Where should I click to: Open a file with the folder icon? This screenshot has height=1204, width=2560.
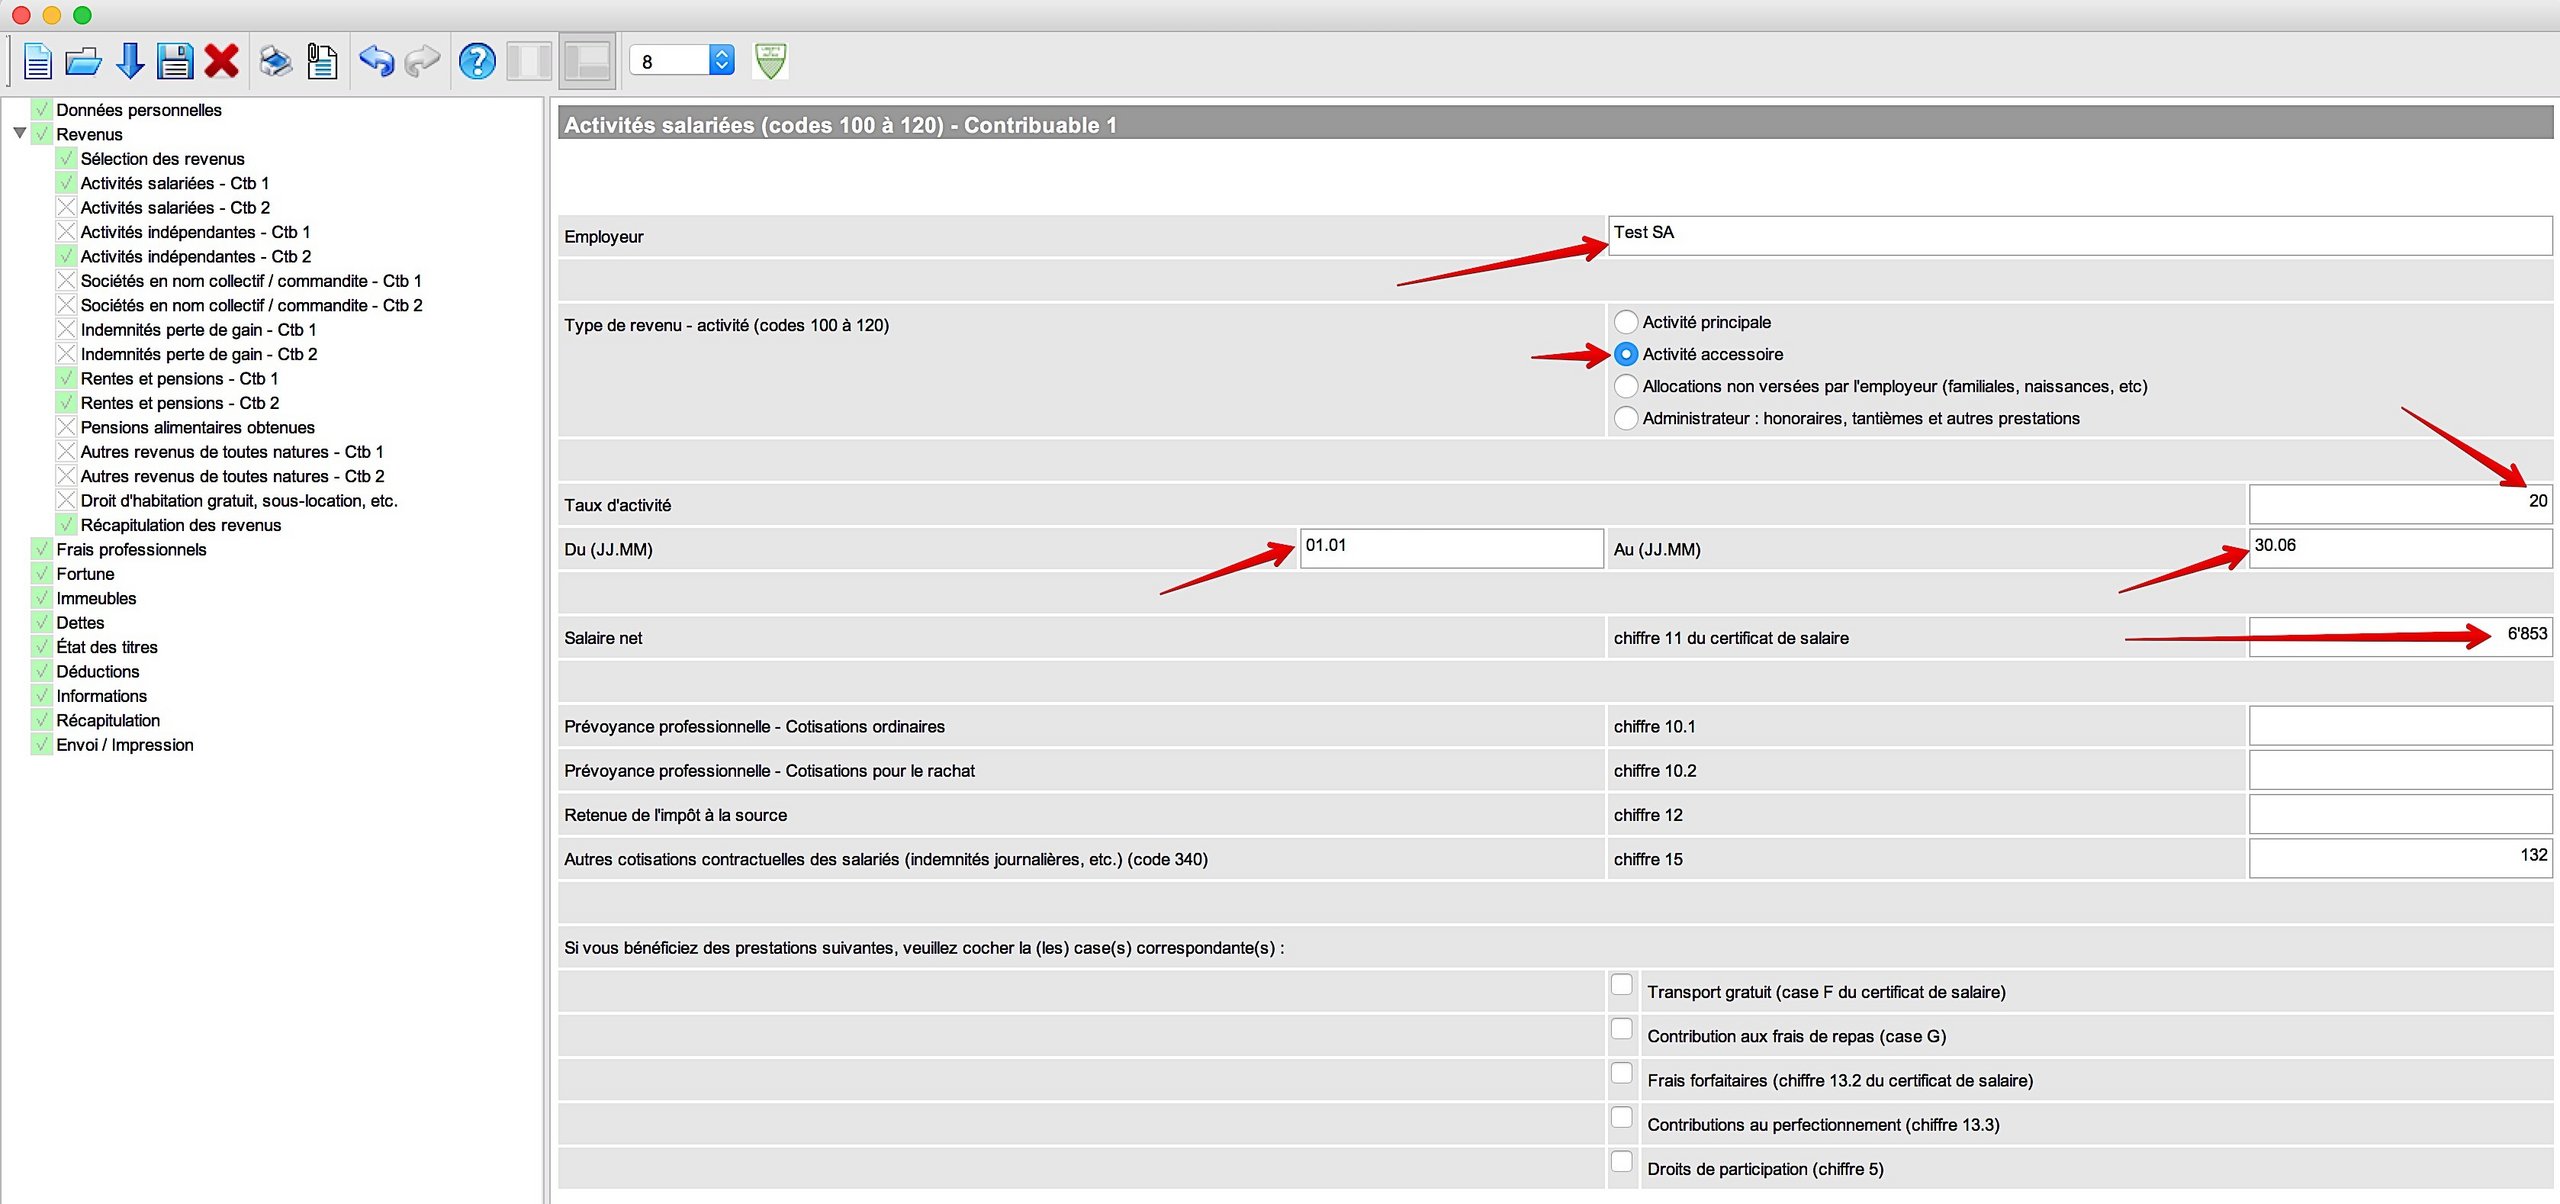click(83, 62)
